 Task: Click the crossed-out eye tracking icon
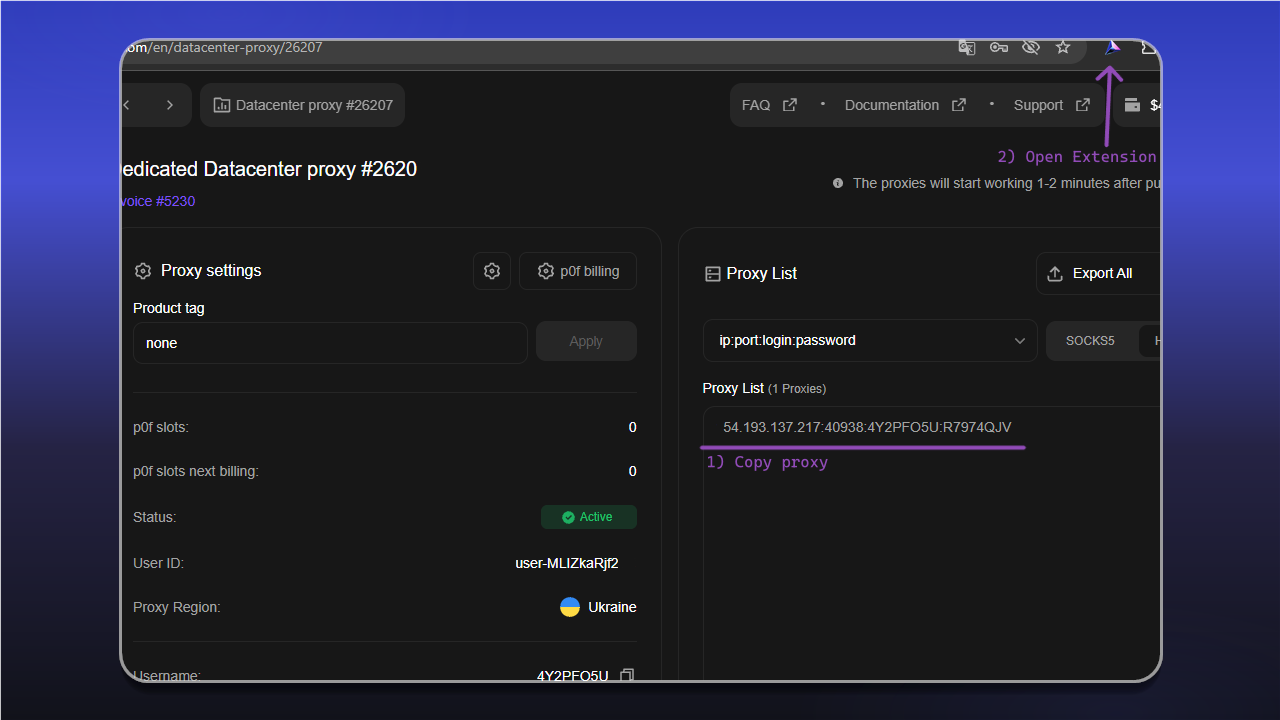(x=1031, y=47)
